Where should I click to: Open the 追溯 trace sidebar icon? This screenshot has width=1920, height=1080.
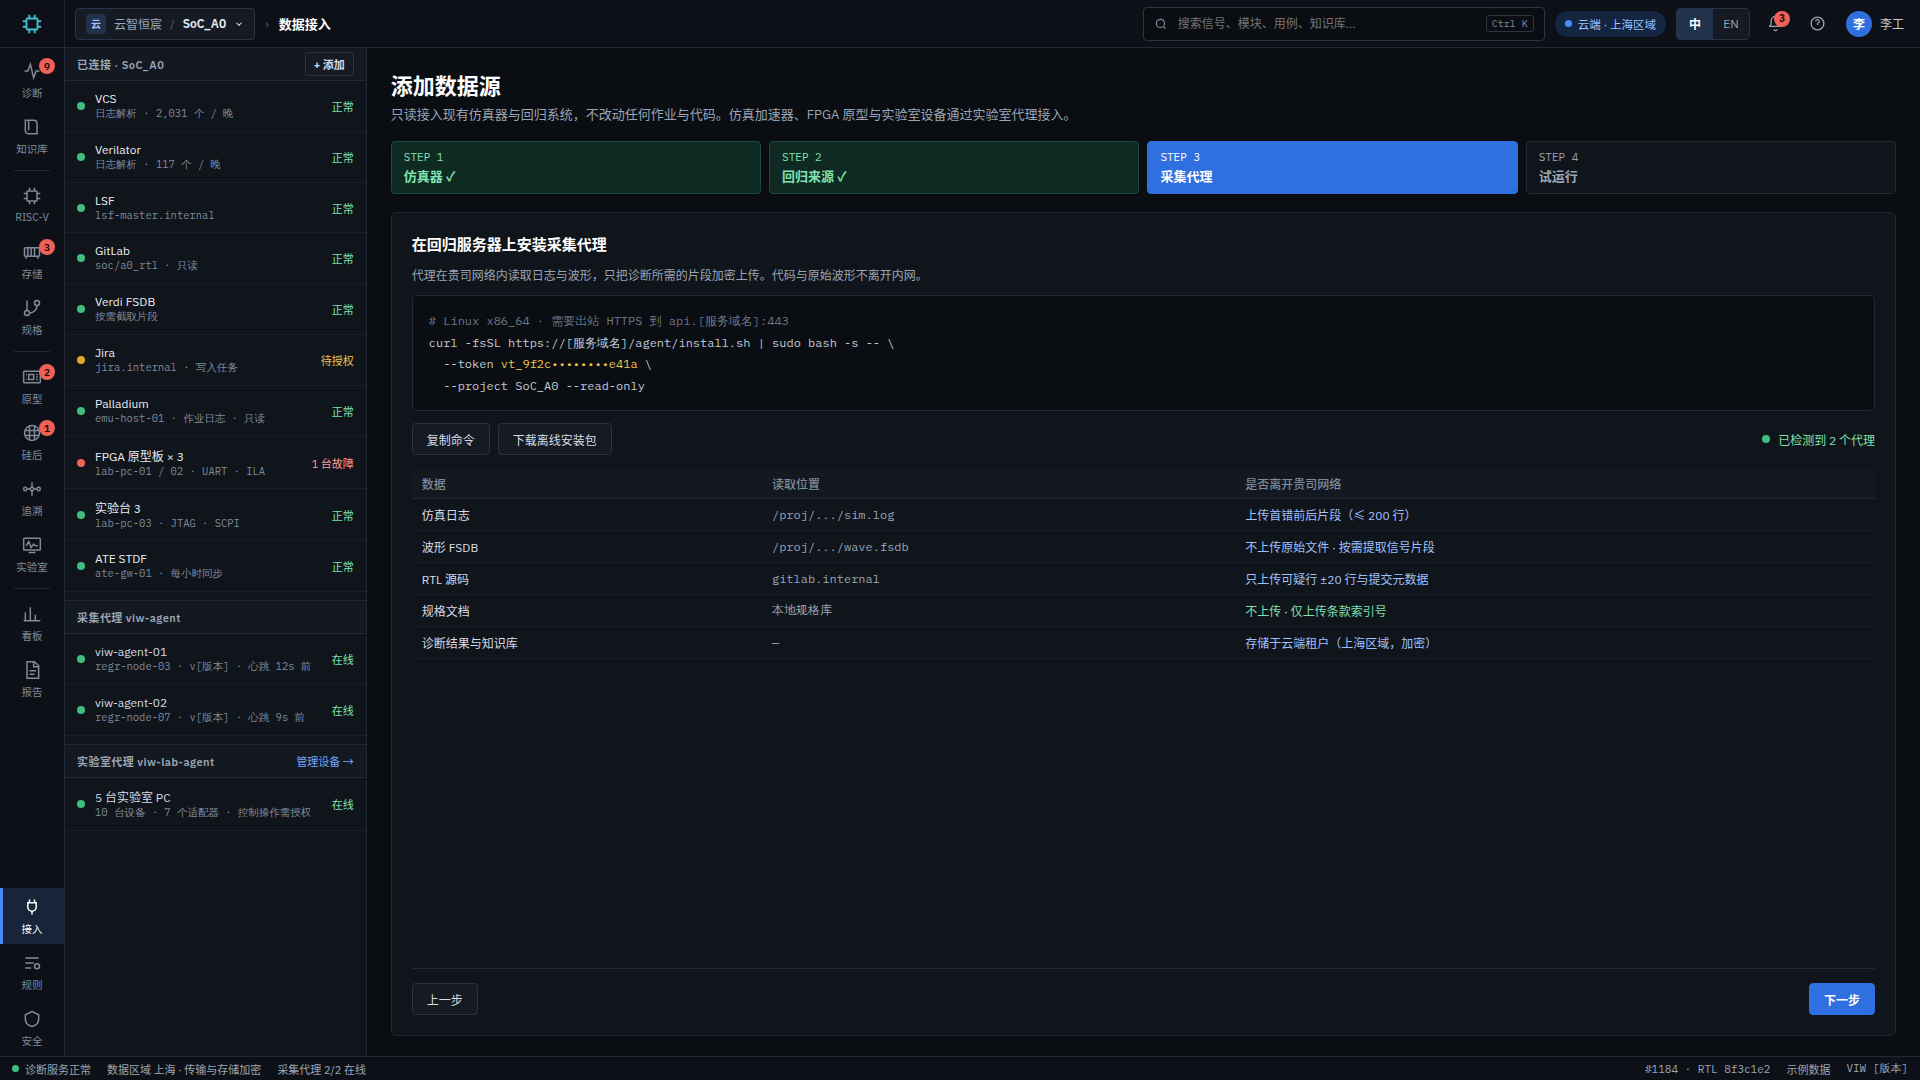coord(32,498)
